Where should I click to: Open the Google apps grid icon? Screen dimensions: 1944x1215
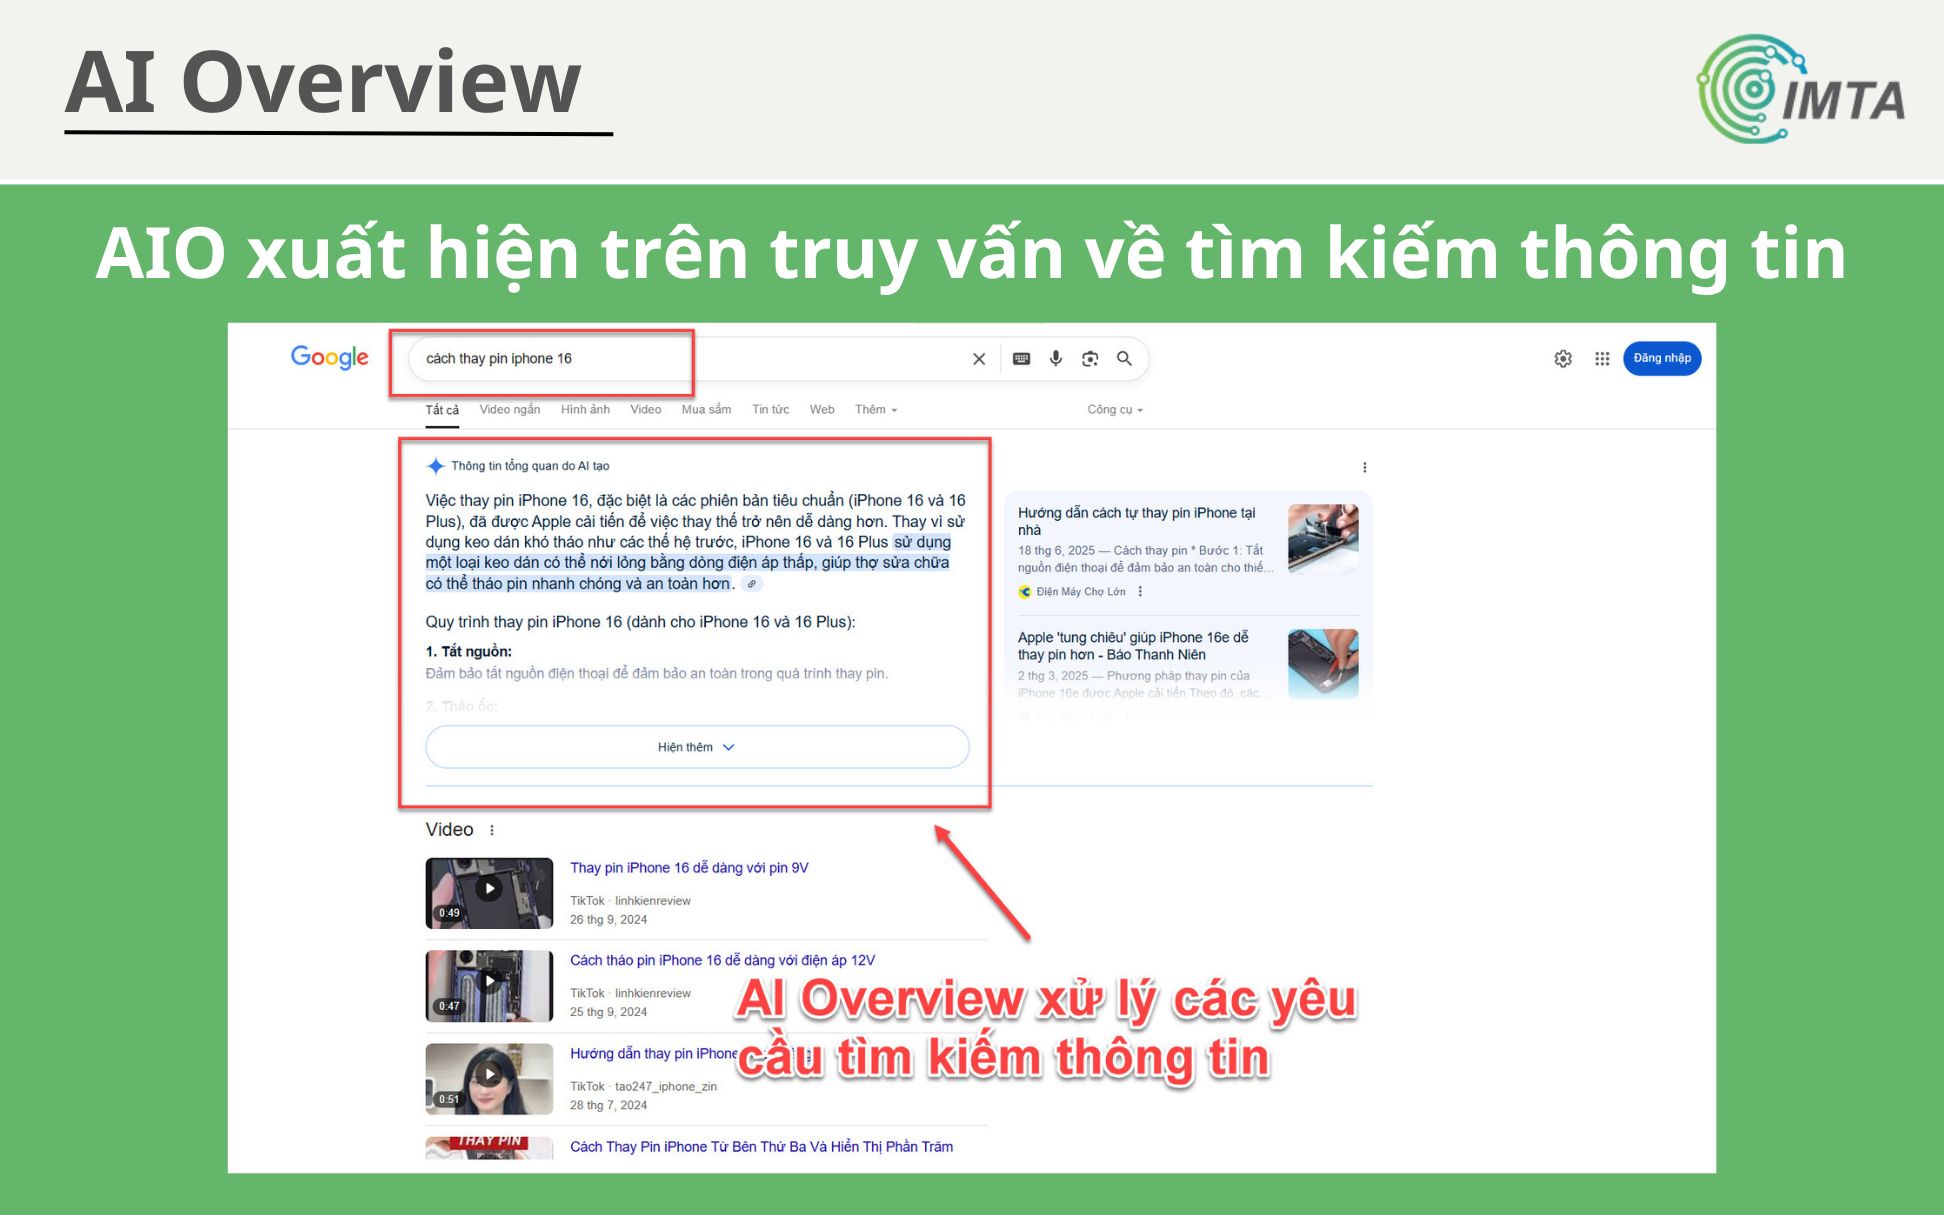click(1602, 359)
